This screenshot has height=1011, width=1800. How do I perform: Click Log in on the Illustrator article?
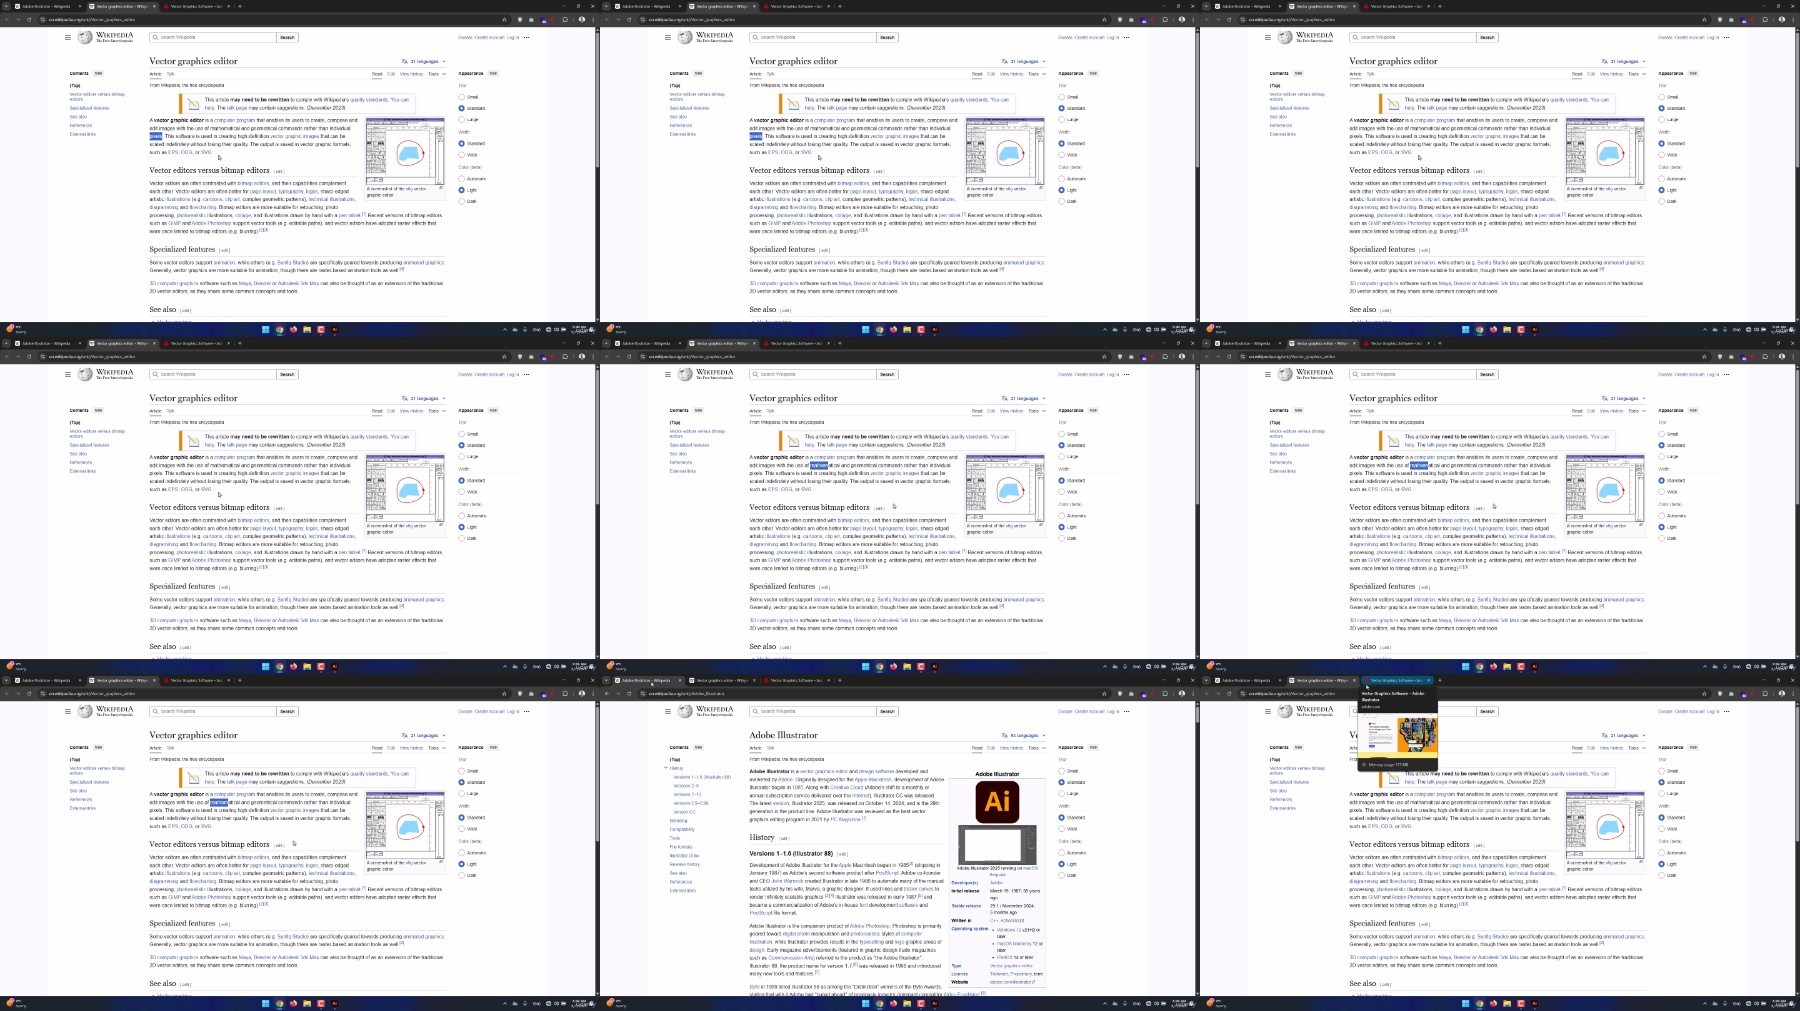[x=1113, y=711]
